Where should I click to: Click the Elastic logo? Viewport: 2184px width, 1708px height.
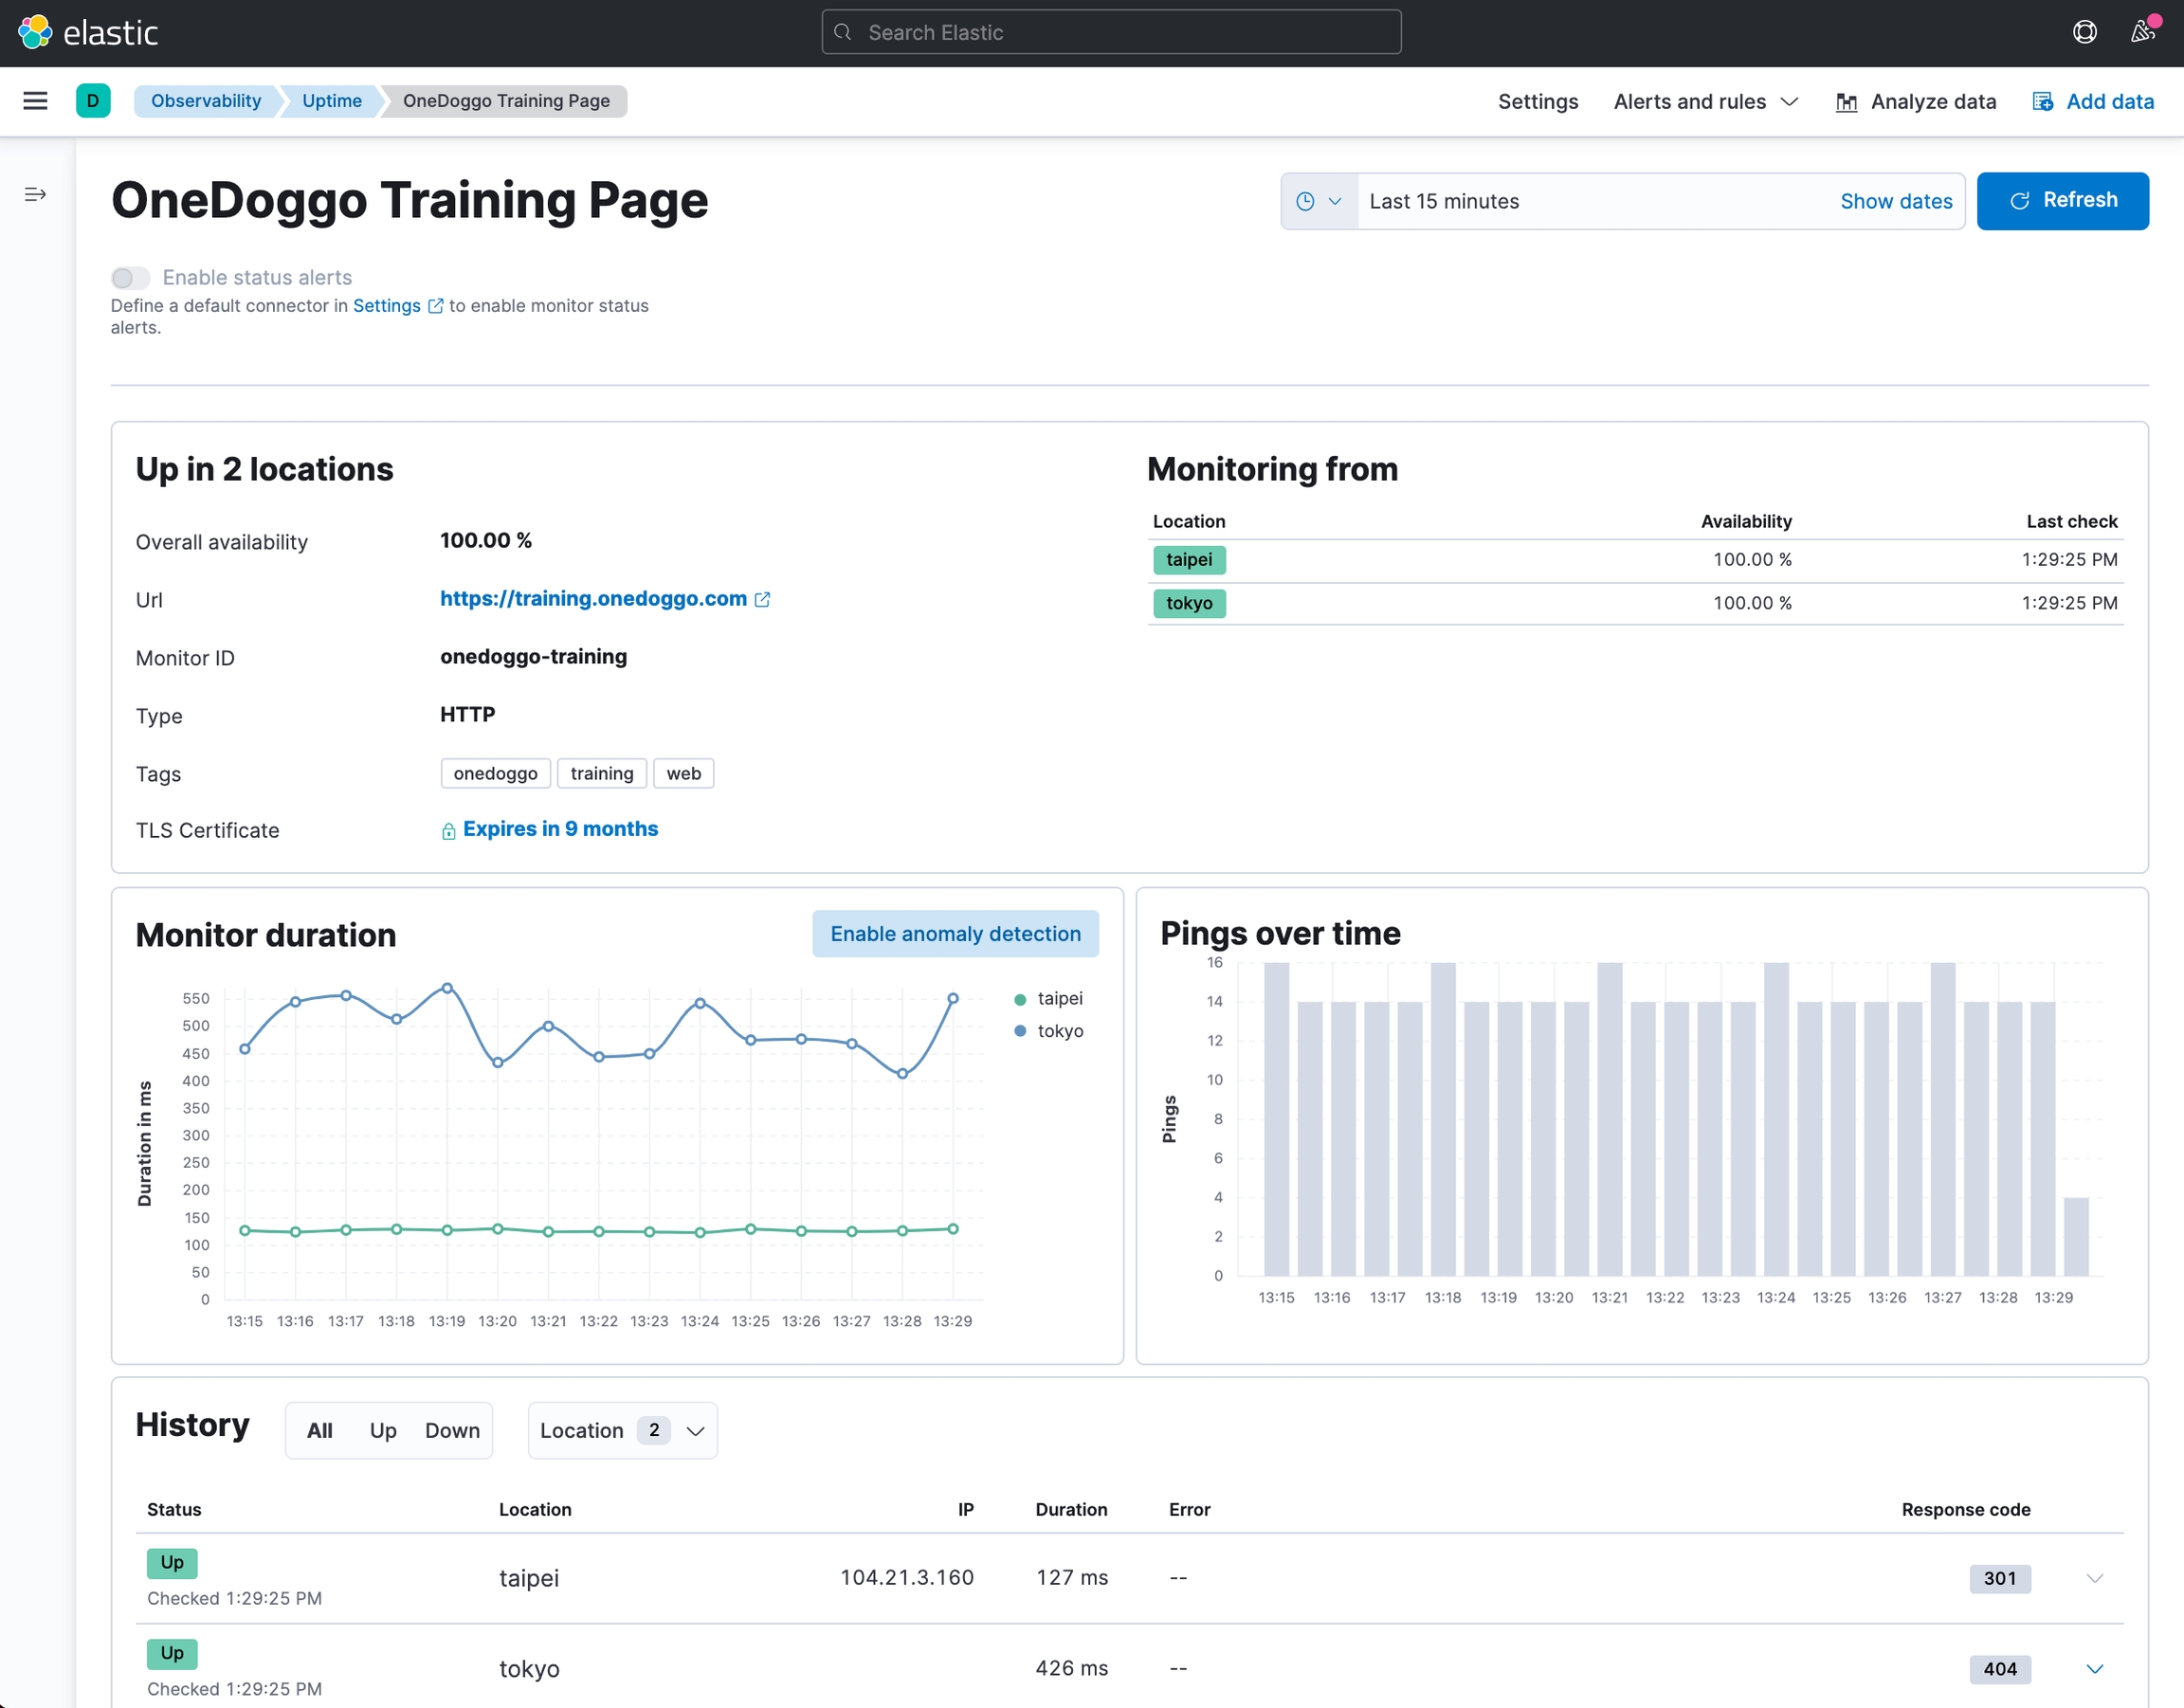88,32
